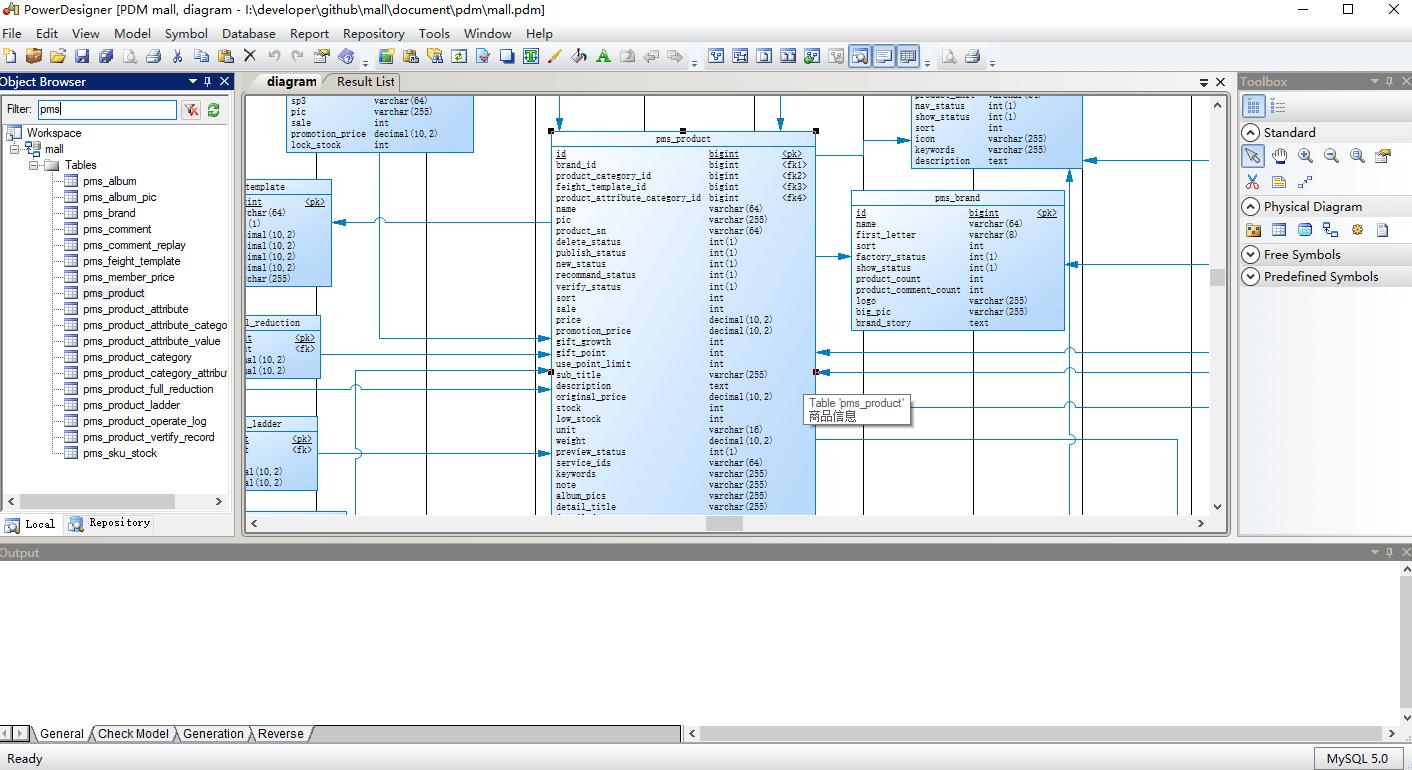1412x770 pixels.
Task: Open the Repository tab in Object Browser
Action: (x=110, y=523)
